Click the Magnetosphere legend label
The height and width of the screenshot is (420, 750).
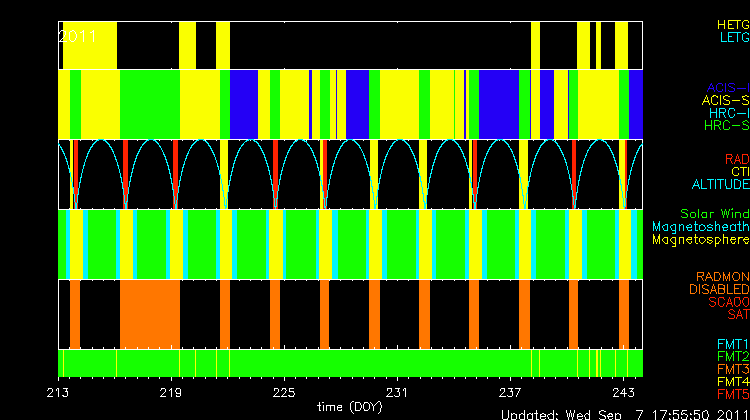coord(699,240)
